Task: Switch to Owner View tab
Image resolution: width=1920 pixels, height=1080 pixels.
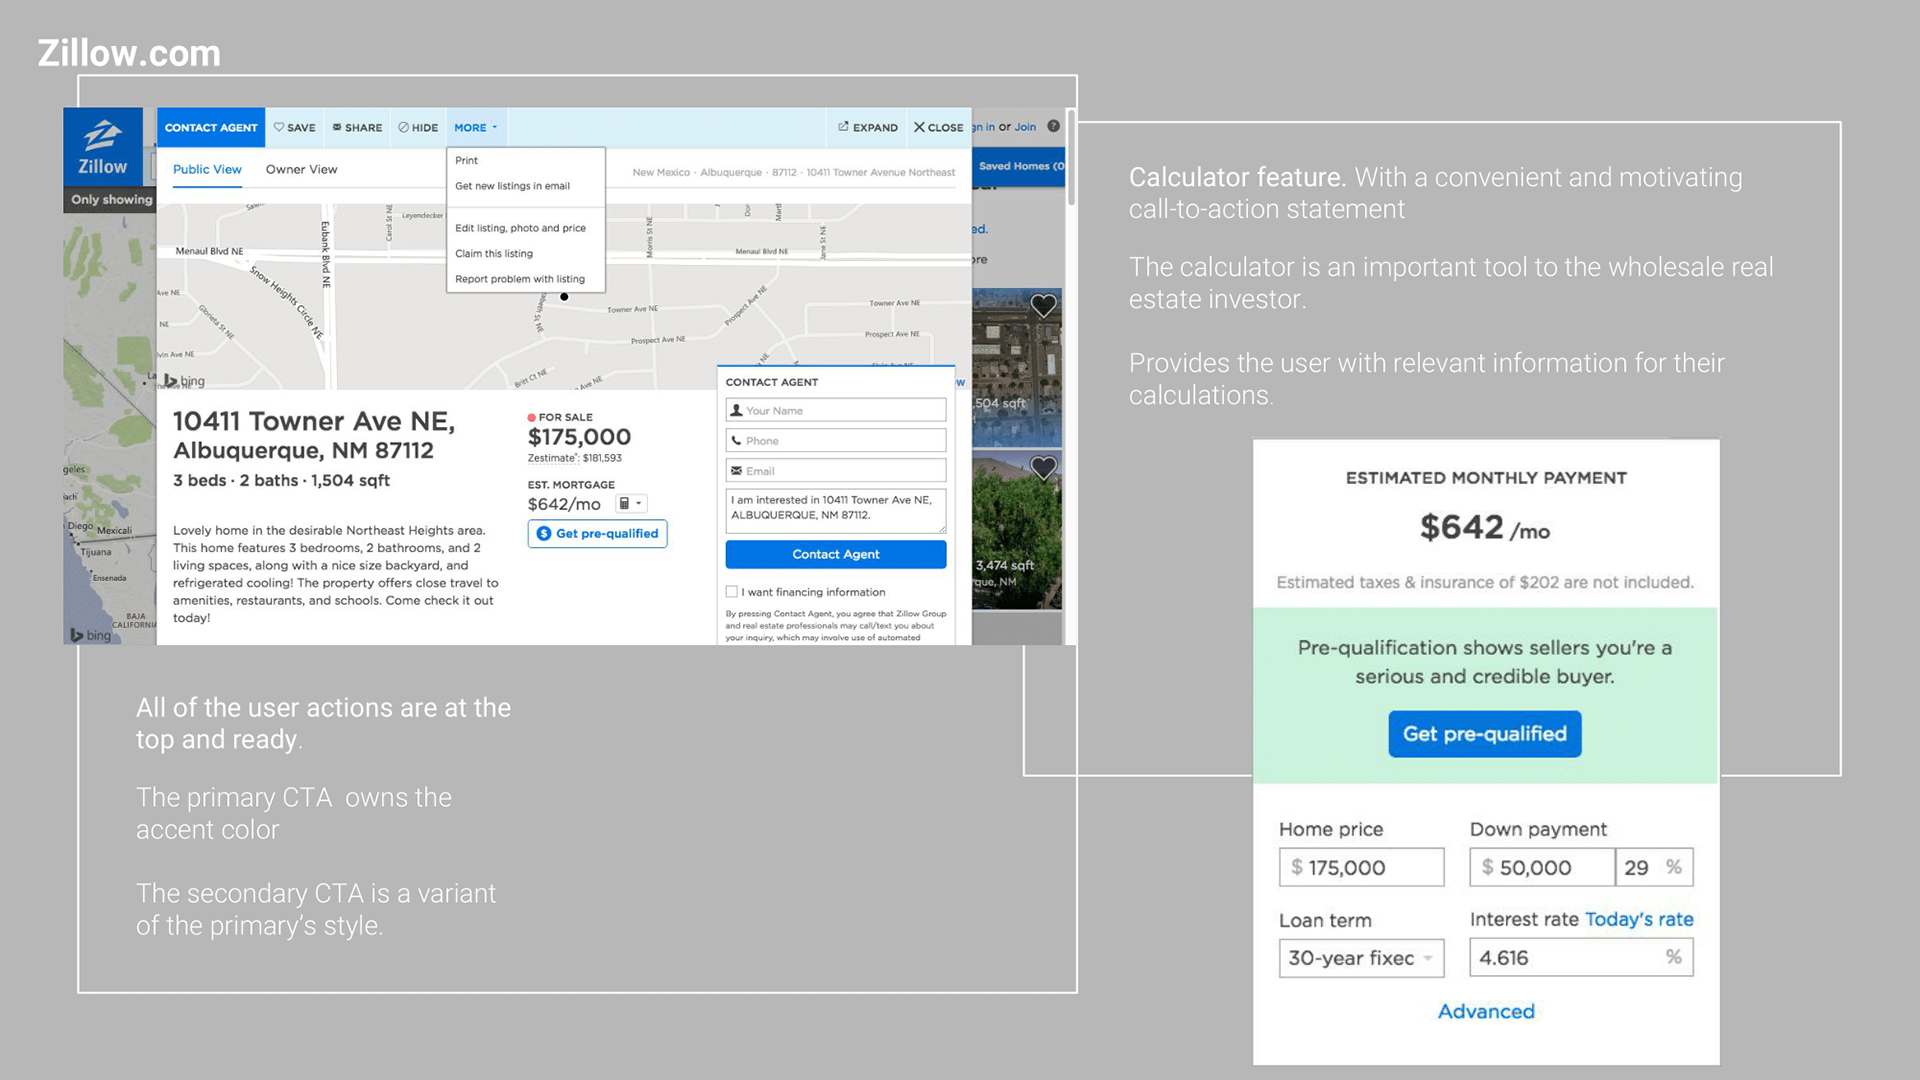Action: [301, 170]
